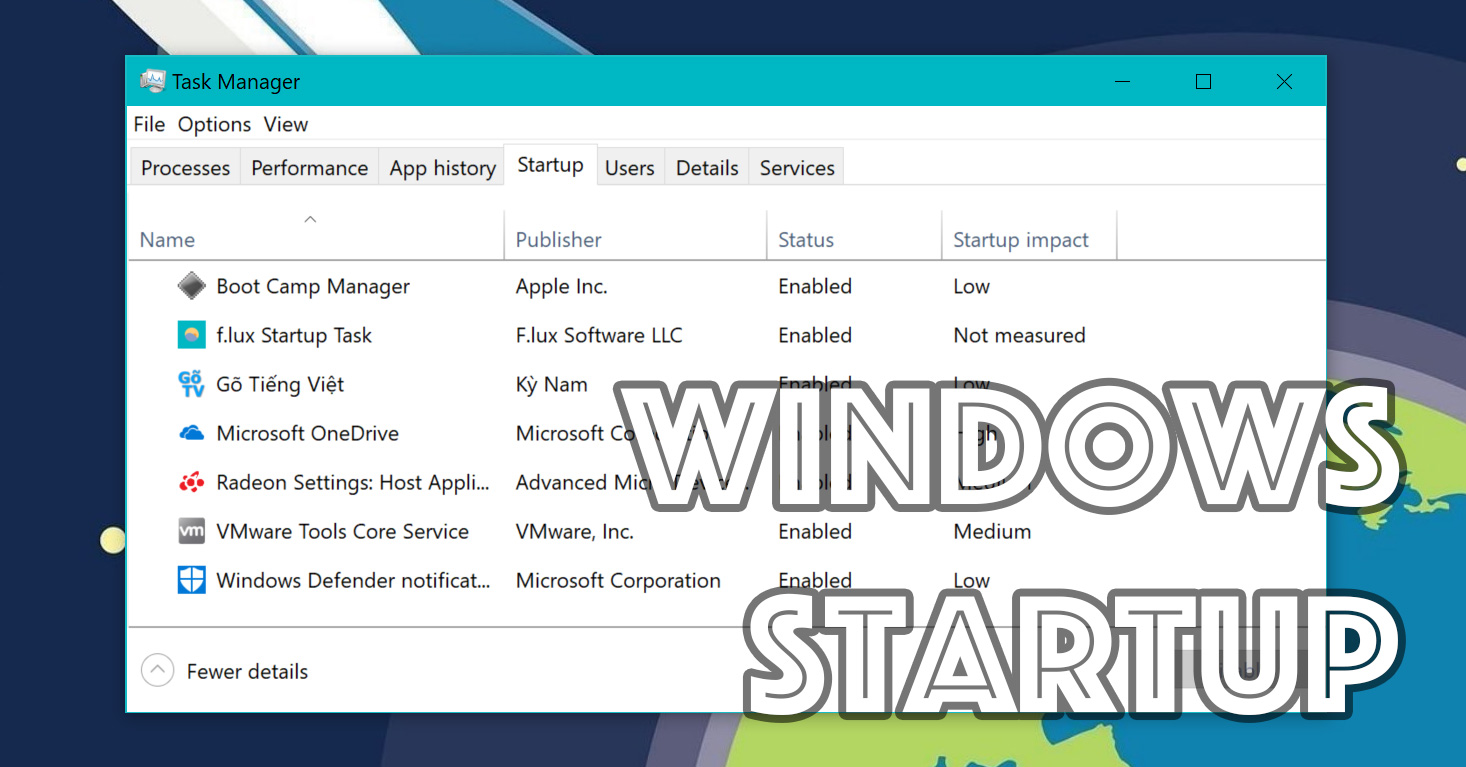Click the Not measured startup impact cell

pos(1019,335)
